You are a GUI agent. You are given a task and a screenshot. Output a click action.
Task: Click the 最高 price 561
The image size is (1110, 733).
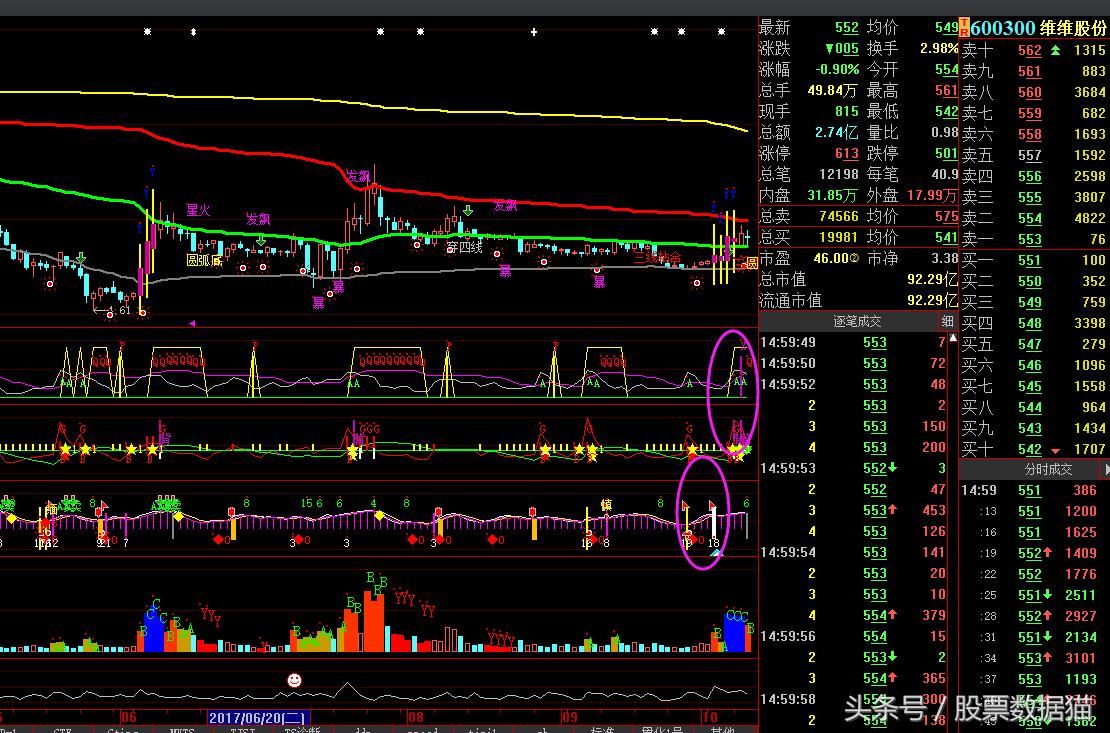click(x=946, y=91)
